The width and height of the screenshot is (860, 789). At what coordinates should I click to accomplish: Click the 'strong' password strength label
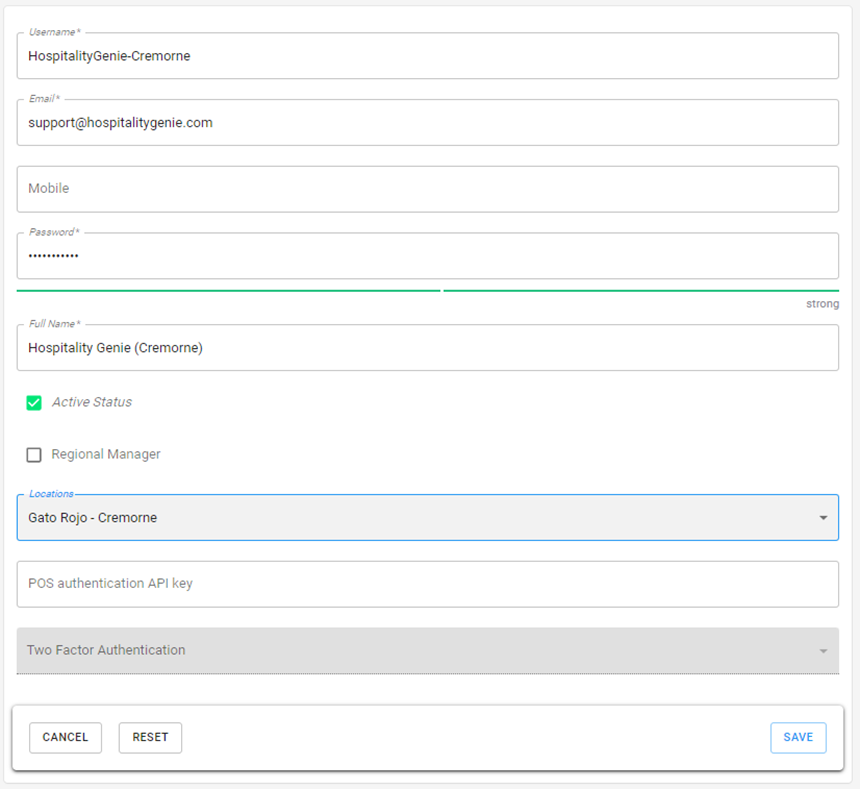click(x=822, y=304)
